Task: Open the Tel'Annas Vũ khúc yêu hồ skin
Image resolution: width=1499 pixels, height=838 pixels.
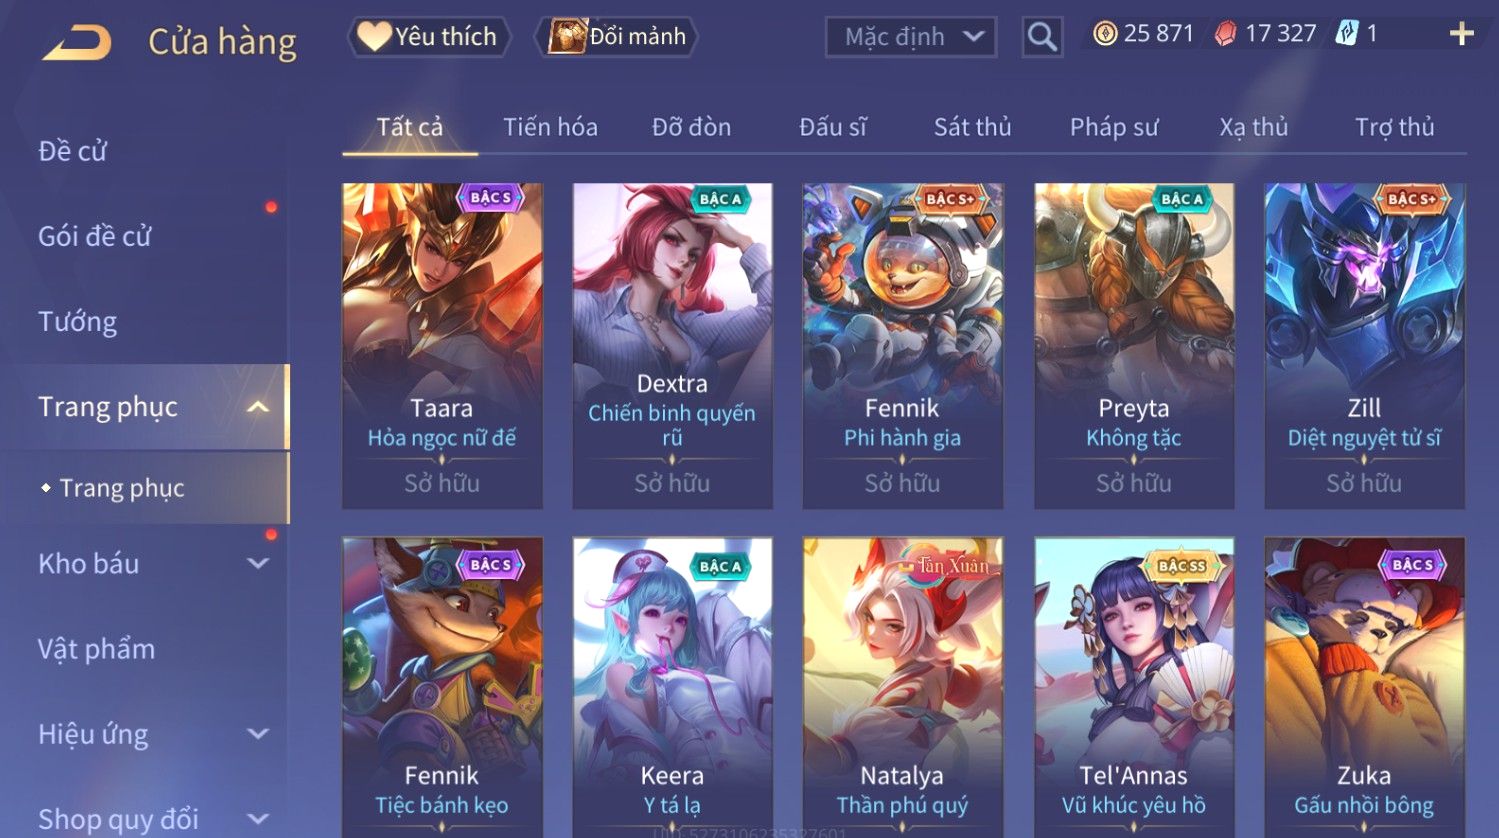Action: tap(1134, 687)
